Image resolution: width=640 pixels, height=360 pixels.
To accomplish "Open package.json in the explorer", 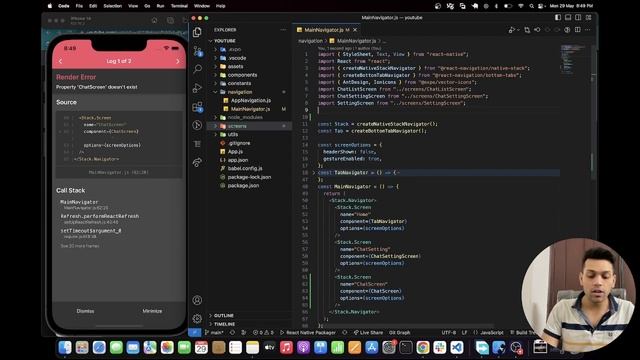I will (x=243, y=185).
